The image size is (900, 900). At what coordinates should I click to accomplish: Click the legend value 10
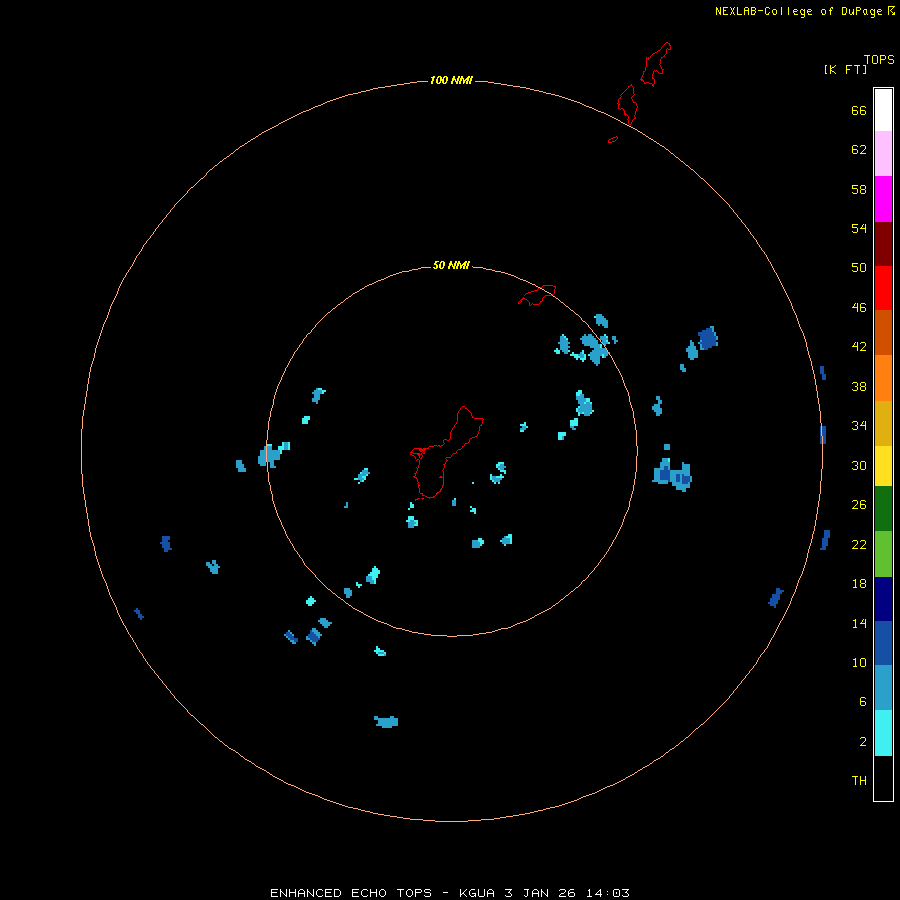click(x=859, y=663)
